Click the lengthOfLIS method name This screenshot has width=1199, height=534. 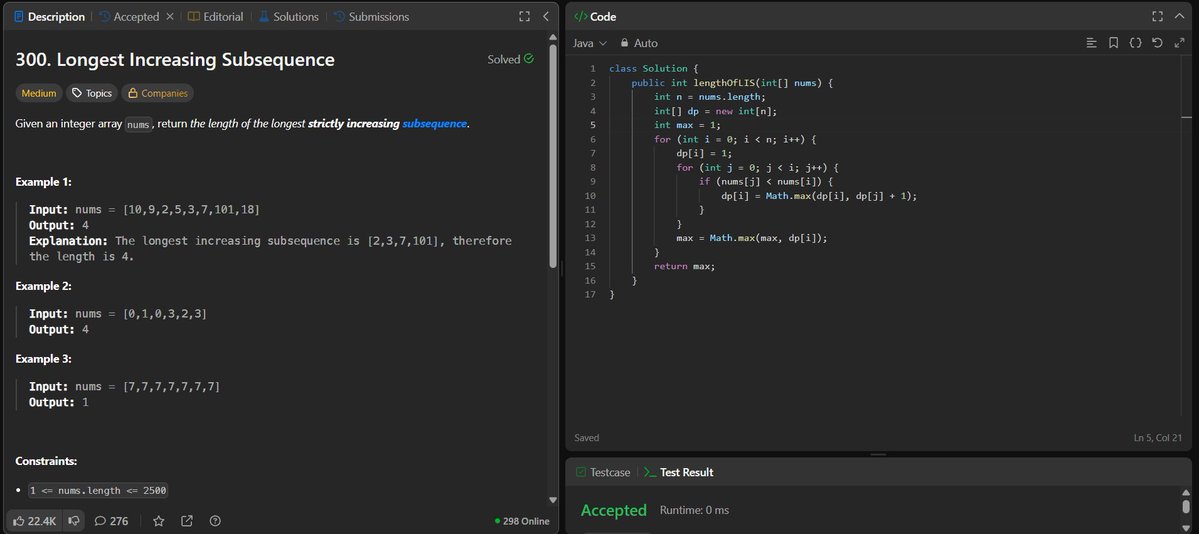pos(726,83)
